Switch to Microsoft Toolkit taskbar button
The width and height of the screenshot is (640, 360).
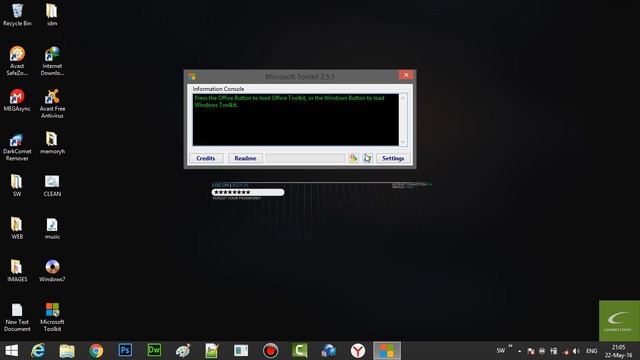coord(387,351)
